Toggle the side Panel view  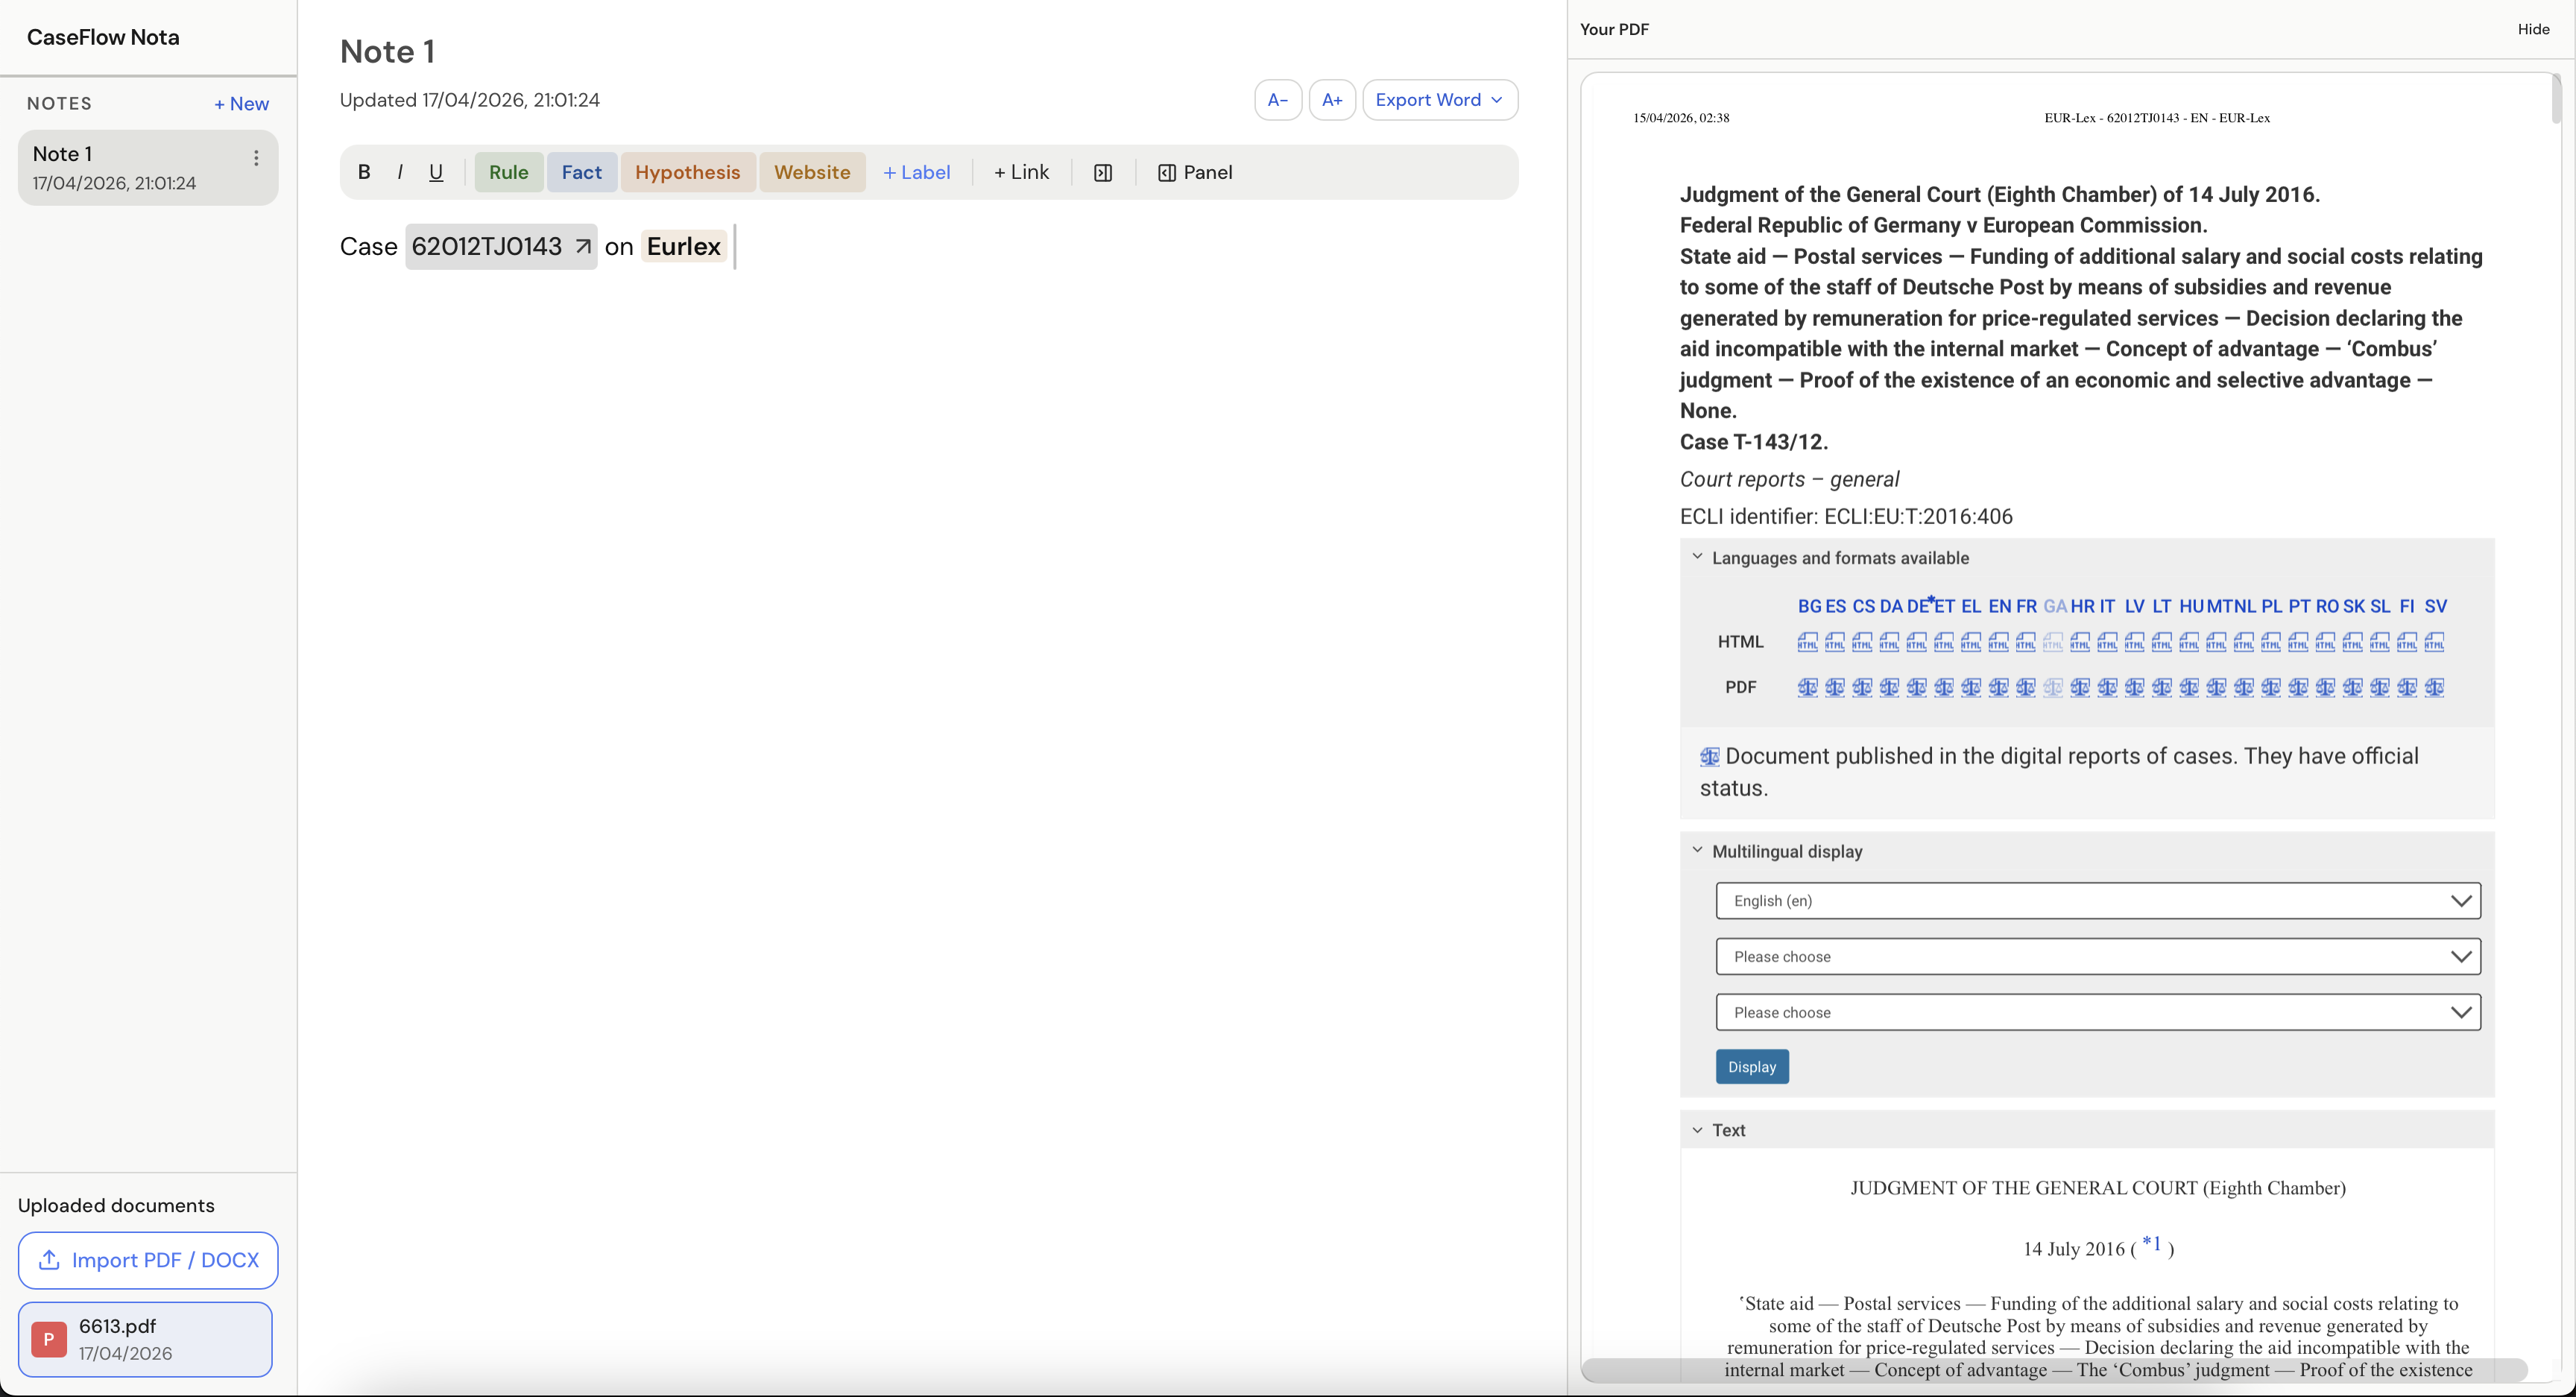tap(1195, 172)
